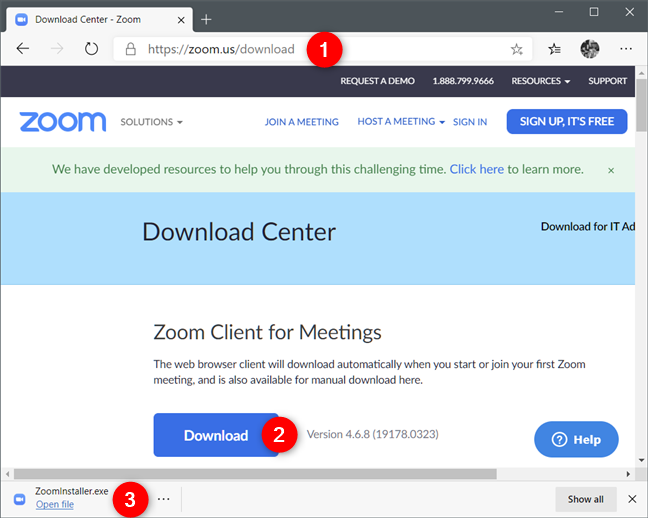Viewport: 648px width, 518px height.
Task: Minimize the browser window
Action: coord(559,12)
